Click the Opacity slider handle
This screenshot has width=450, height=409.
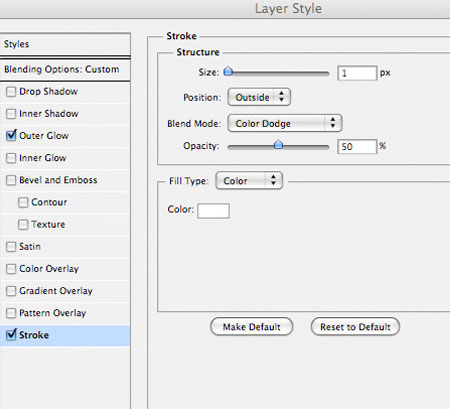278,145
